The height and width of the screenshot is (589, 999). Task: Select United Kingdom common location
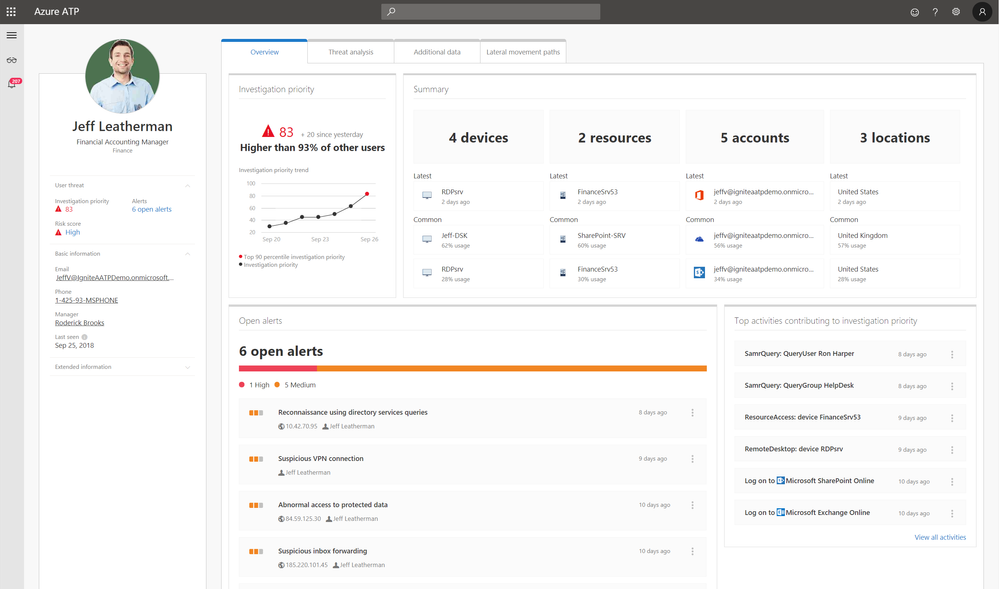click(895, 240)
